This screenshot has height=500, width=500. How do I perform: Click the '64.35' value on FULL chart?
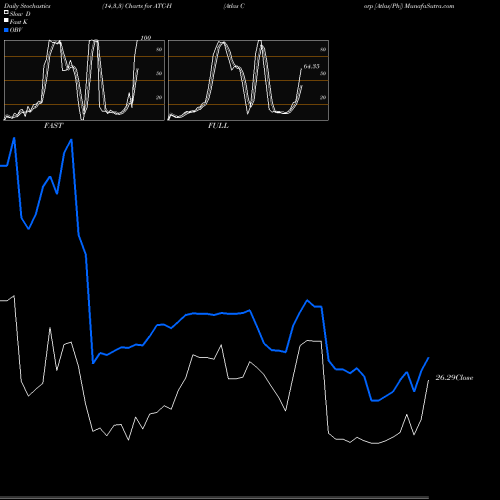click(x=311, y=66)
